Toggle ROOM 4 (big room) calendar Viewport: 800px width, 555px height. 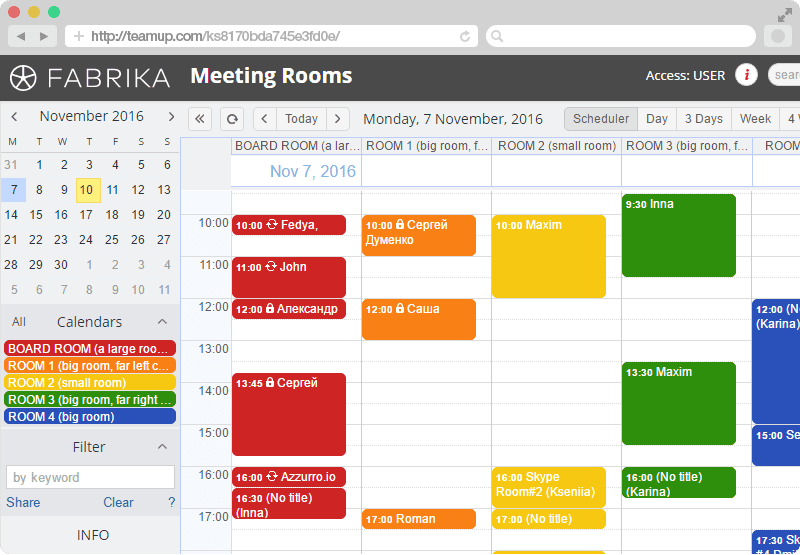pos(90,416)
